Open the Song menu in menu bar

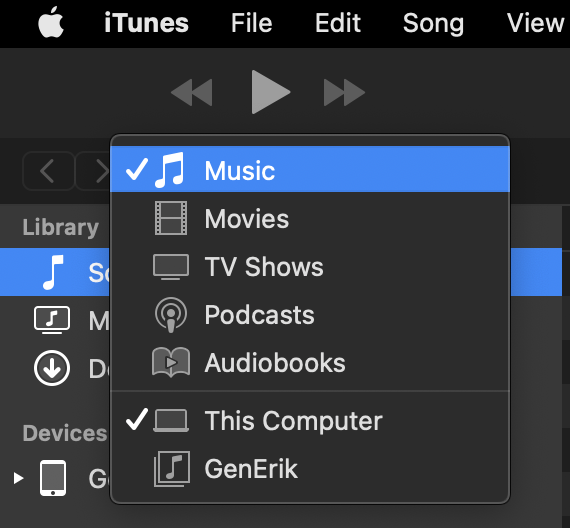click(x=433, y=23)
